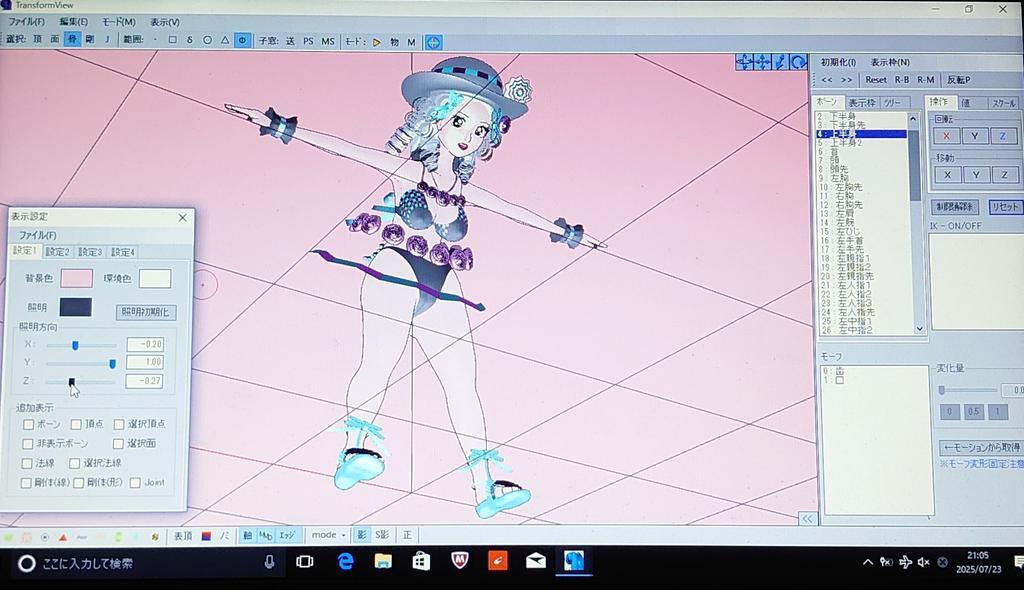Enable 剛体(線) checkbox

coord(26,483)
